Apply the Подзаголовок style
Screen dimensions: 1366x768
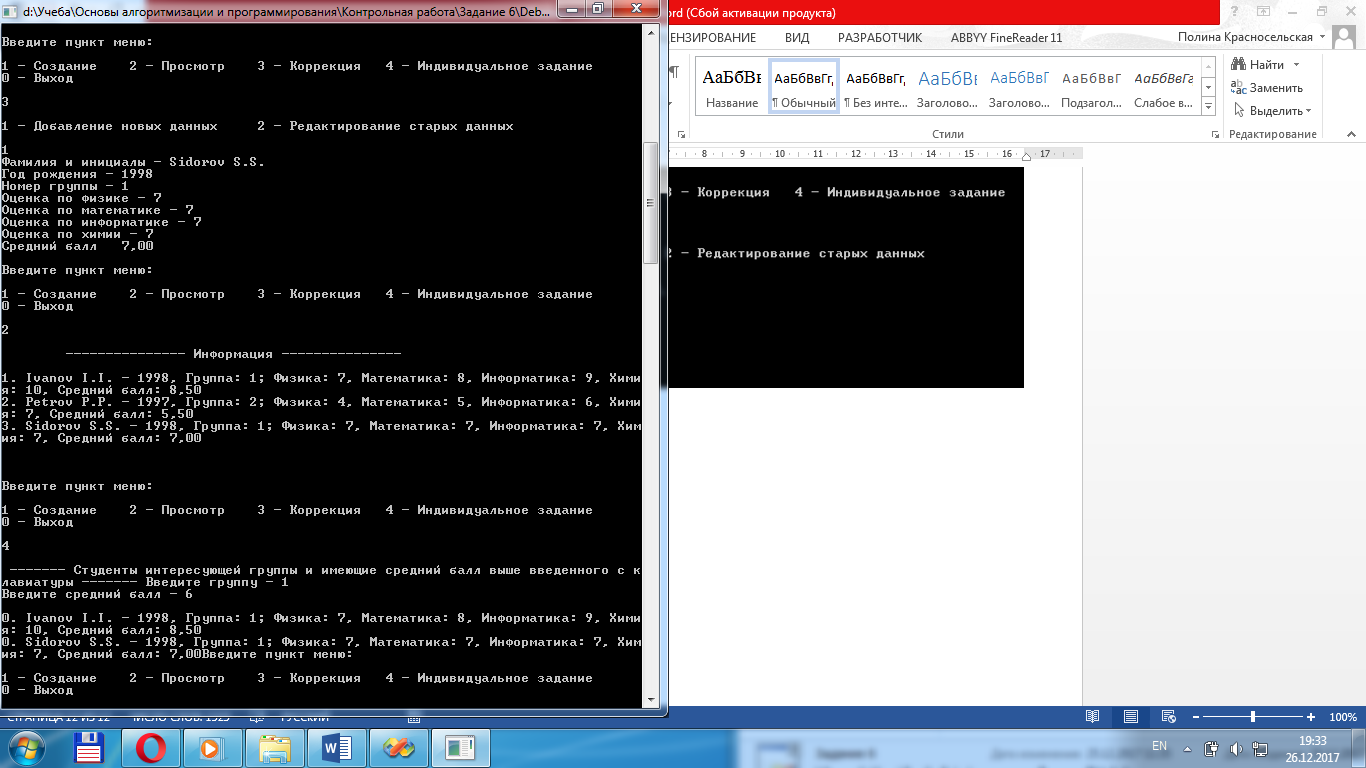(x=1092, y=87)
